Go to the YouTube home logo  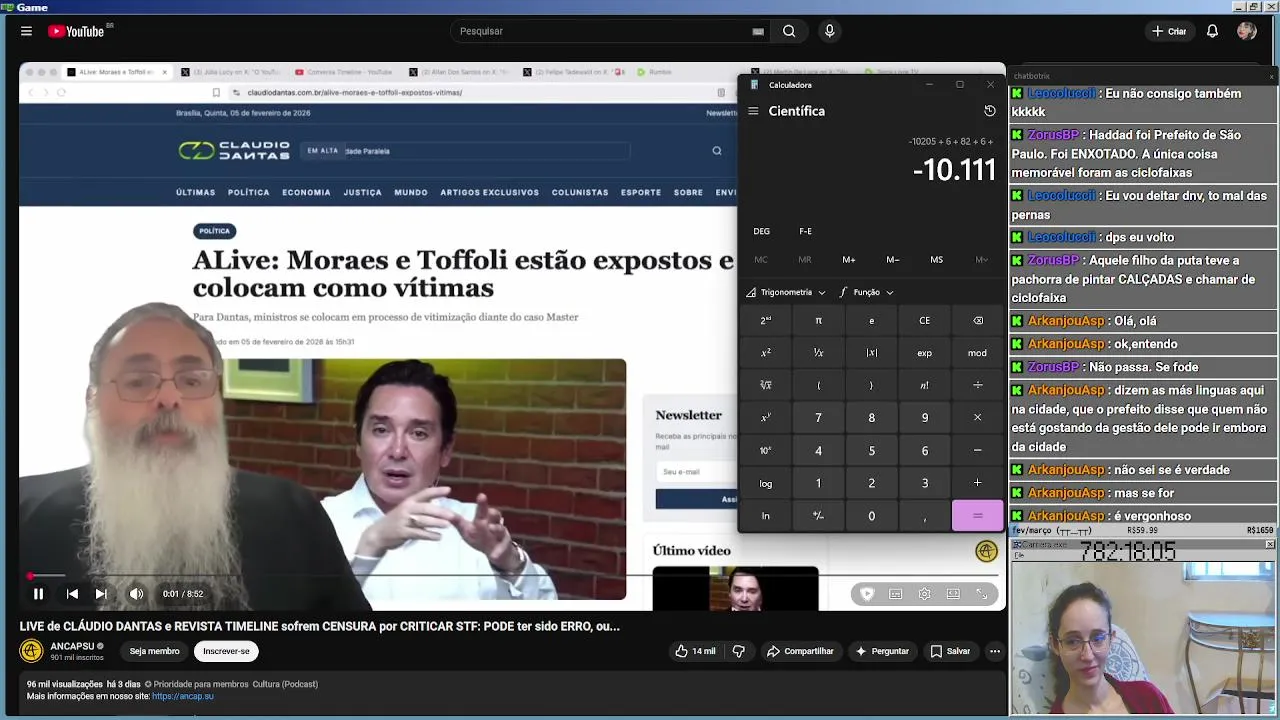coord(77,31)
